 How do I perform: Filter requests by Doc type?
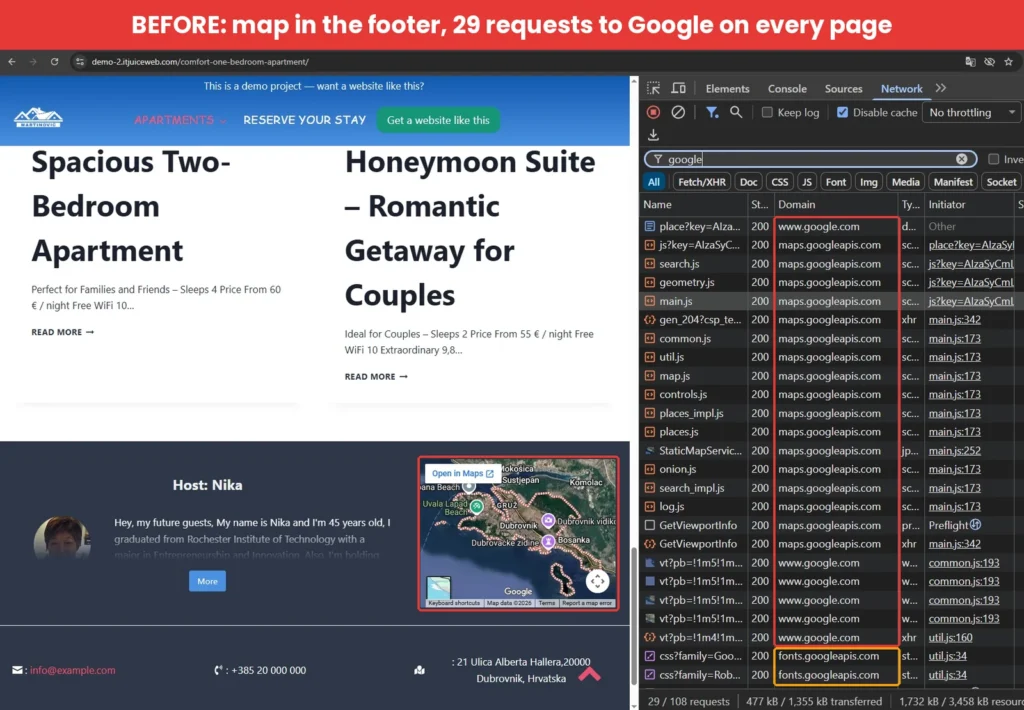click(748, 182)
